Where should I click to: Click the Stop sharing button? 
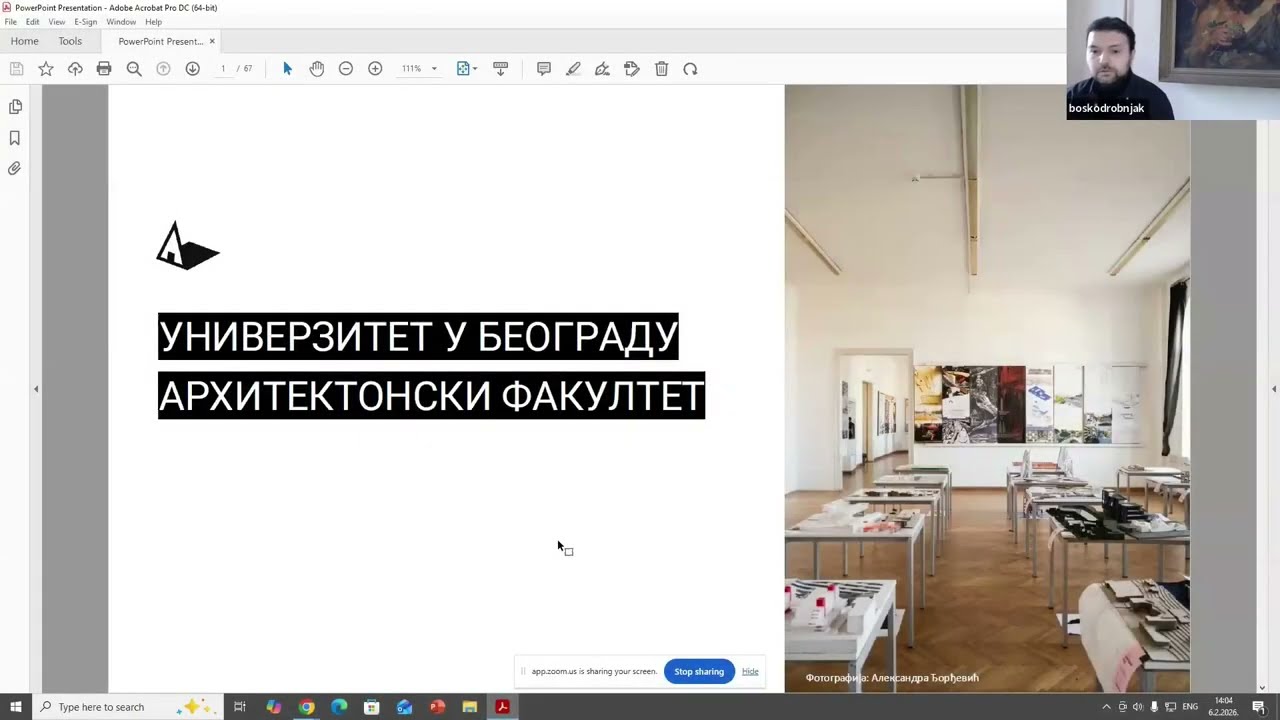(699, 672)
